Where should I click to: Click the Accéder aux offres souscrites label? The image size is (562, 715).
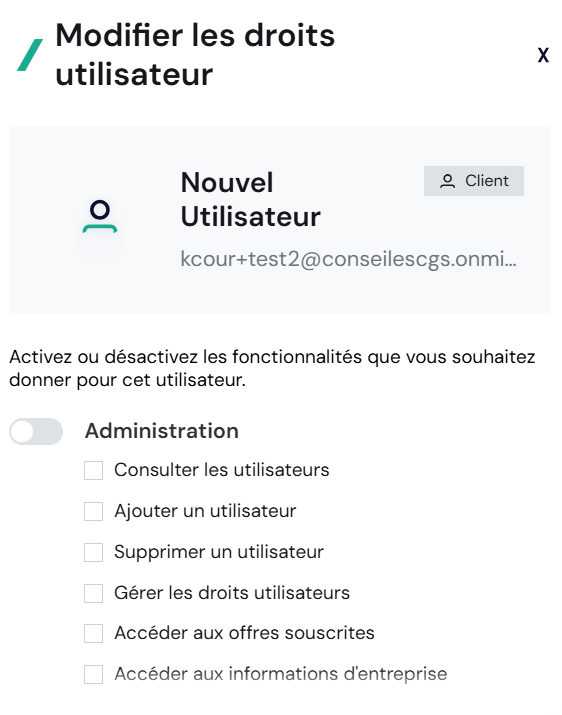[x=244, y=633]
